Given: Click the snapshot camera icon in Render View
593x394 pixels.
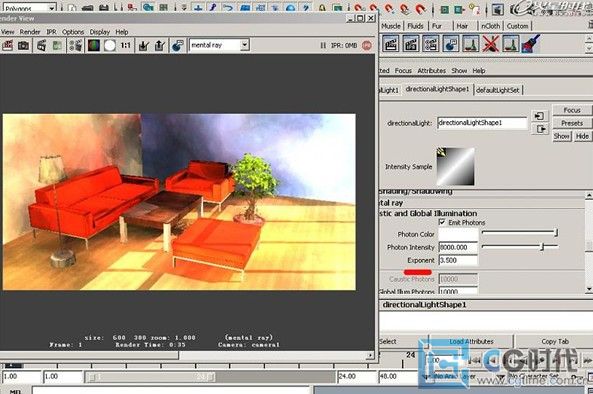Looking at the screenshot, I should click(x=23, y=46).
